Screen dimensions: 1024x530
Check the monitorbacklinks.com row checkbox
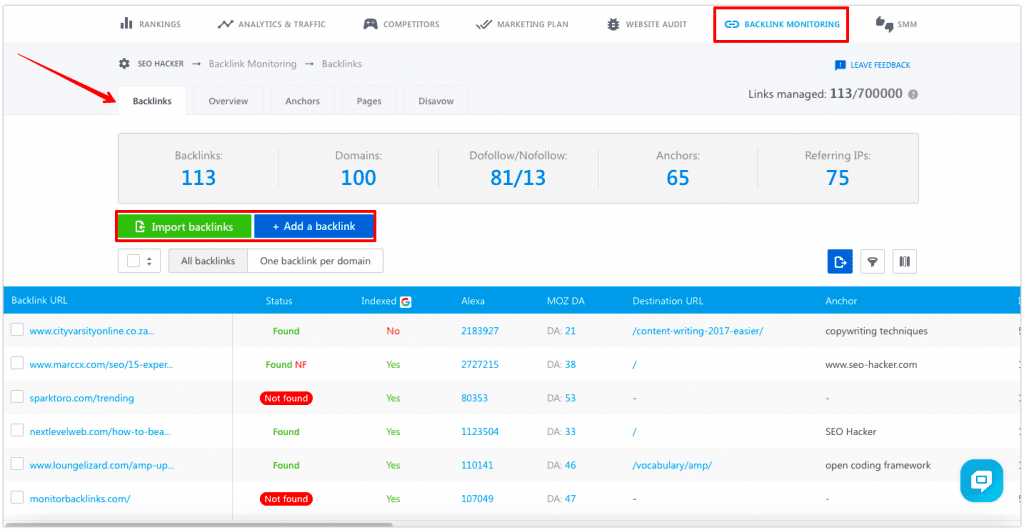pyautogui.click(x=17, y=497)
